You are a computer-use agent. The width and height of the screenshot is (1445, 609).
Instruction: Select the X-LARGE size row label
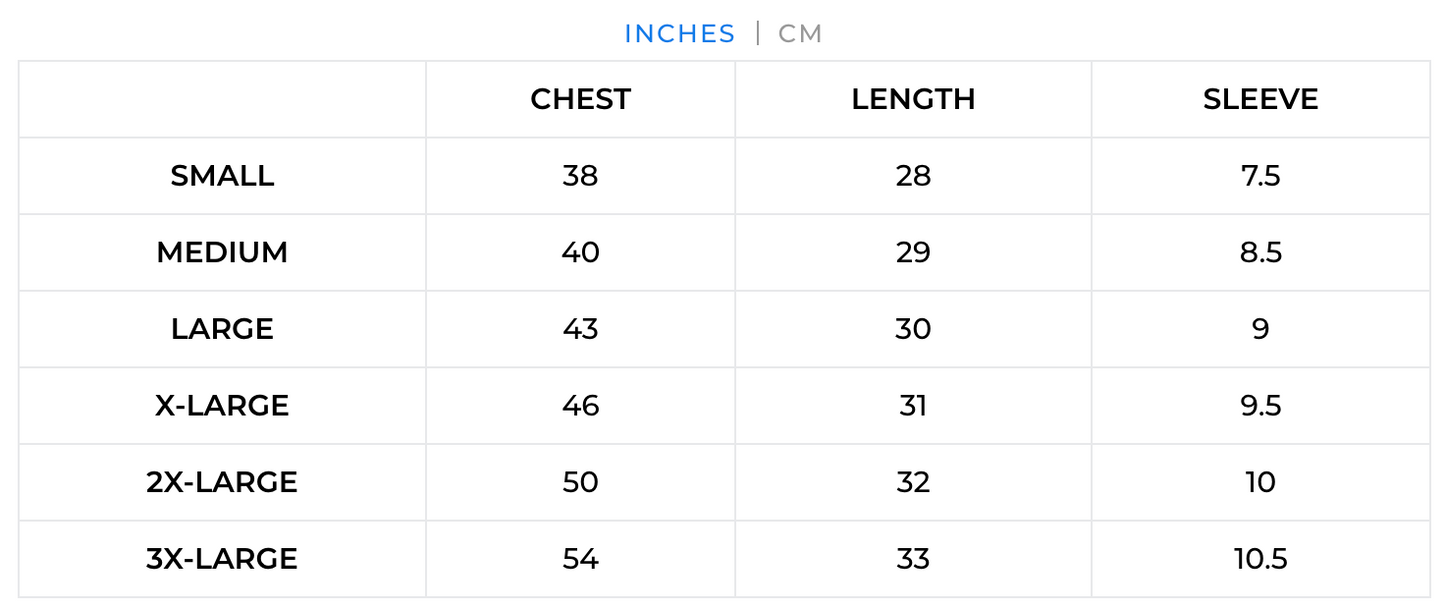tap(222, 406)
